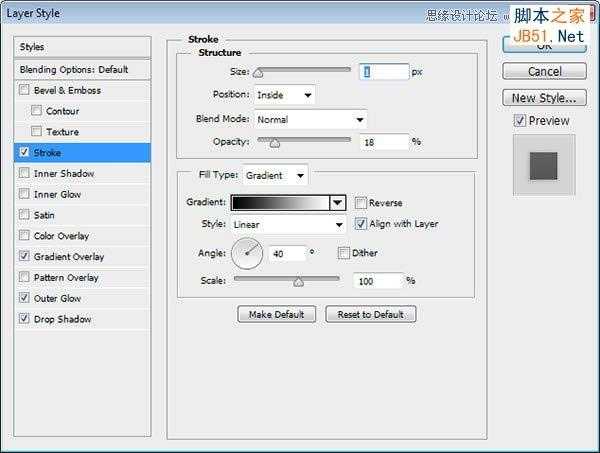The image size is (600, 453).
Task: Click the gradient preview bar
Action: [x=280, y=203]
